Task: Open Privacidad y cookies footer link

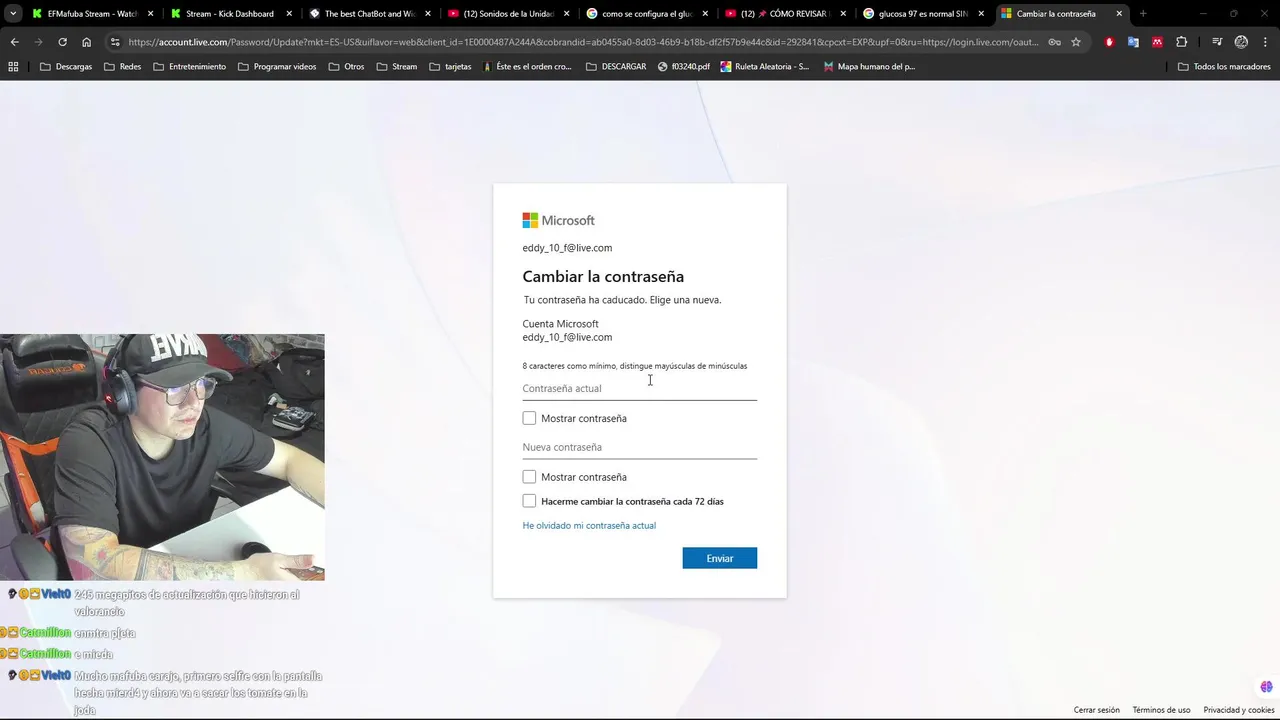Action: click(x=1239, y=710)
